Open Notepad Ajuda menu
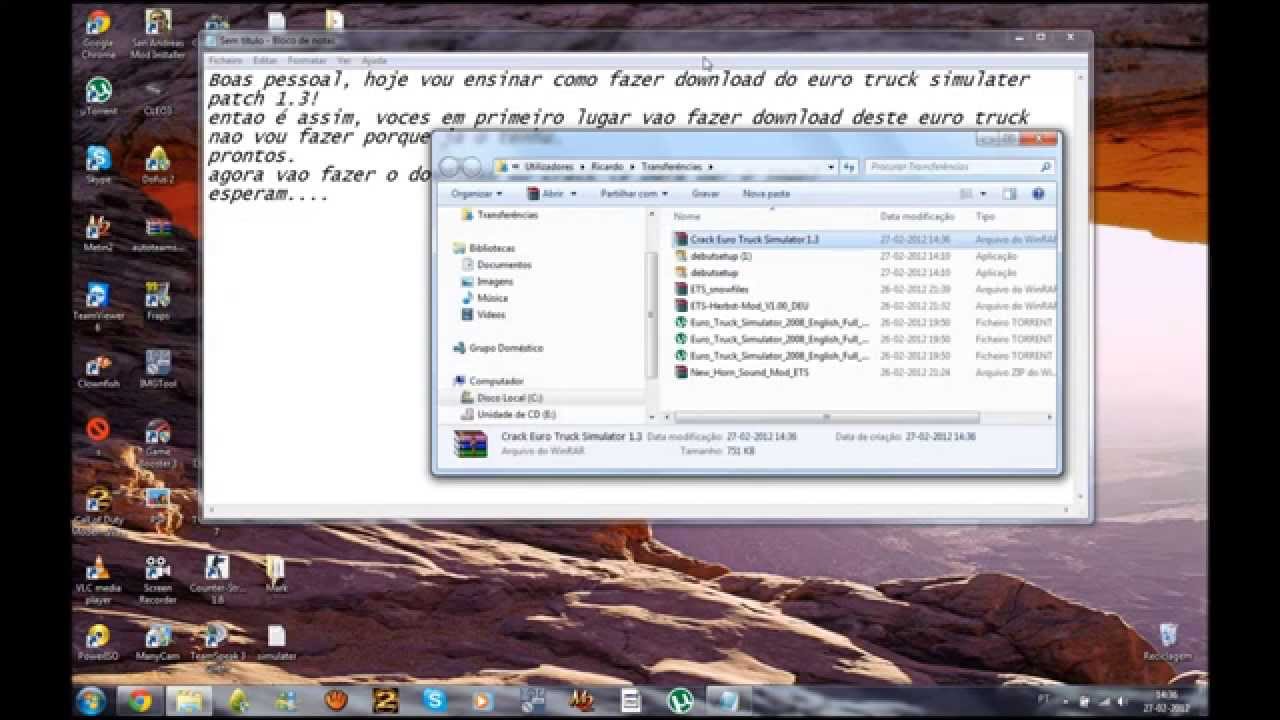This screenshot has width=1280, height=720. click(x=373, y=60)
